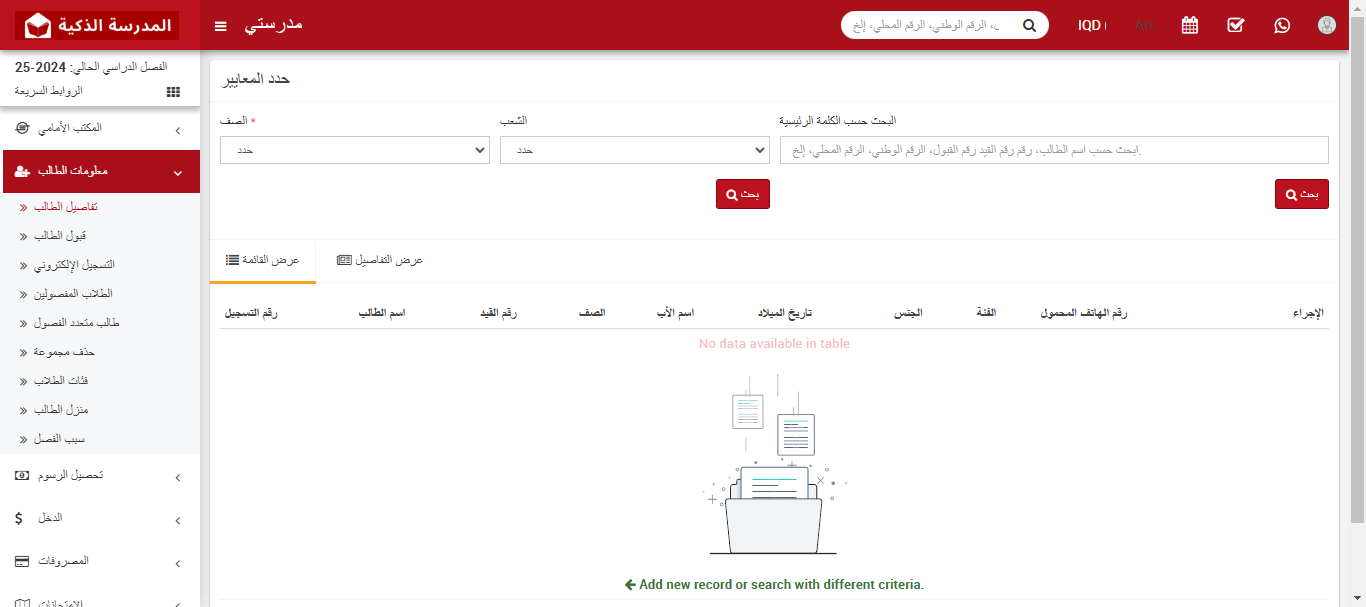1366x607 pixels.
Task: Expand the المصروفات sidebar section
Action: [x=100, y=560]
